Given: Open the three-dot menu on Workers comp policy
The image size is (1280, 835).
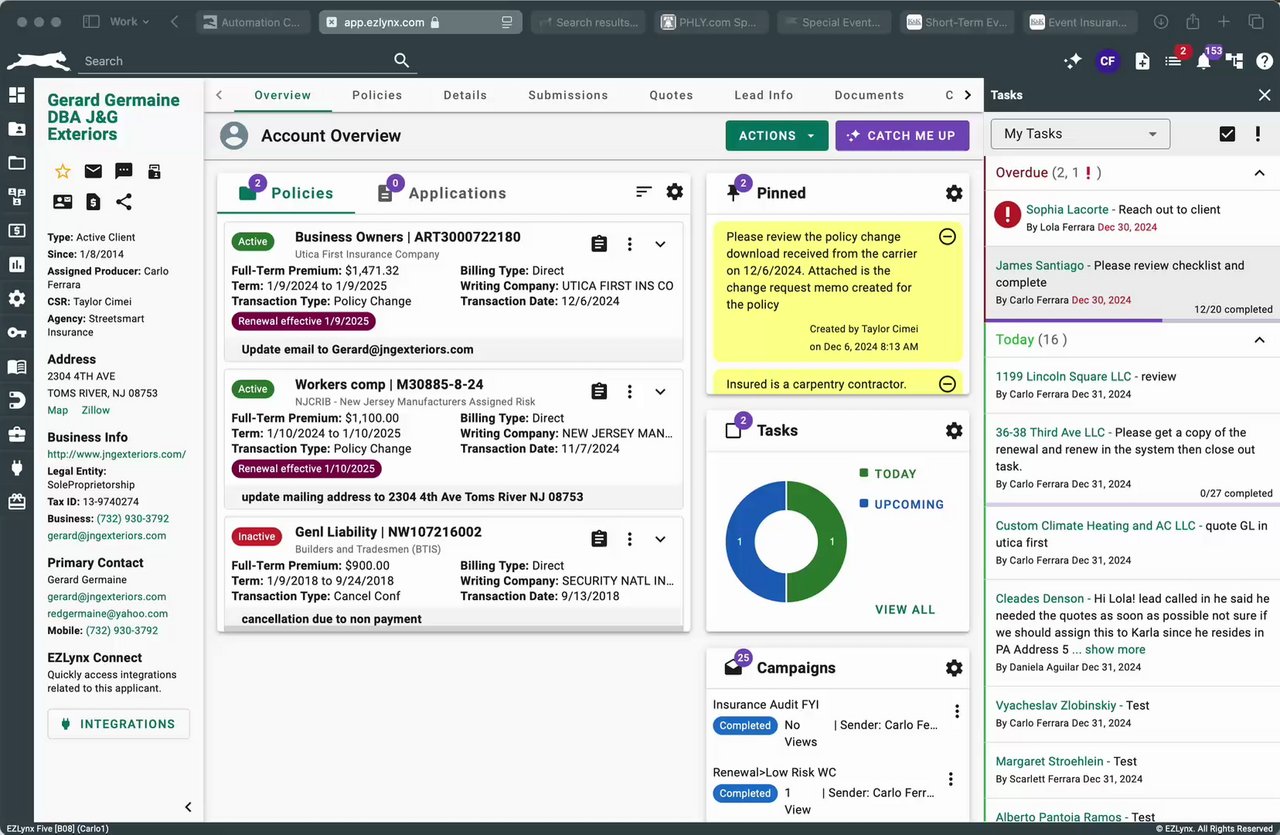Looking at the screenshot, I should pyautogui.click(x=630, y=392).
